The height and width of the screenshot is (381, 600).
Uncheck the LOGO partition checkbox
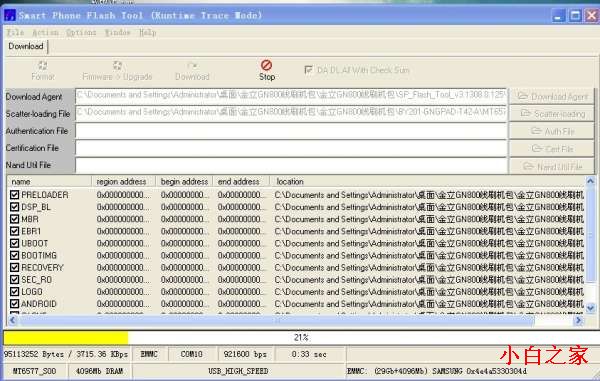(15, 291)
